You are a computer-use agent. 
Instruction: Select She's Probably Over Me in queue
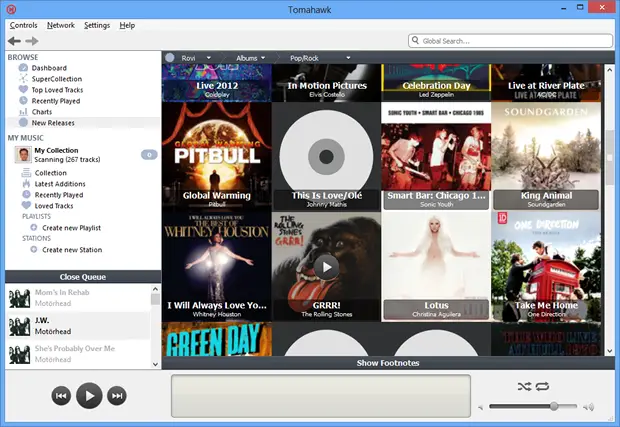pos(78,354)
